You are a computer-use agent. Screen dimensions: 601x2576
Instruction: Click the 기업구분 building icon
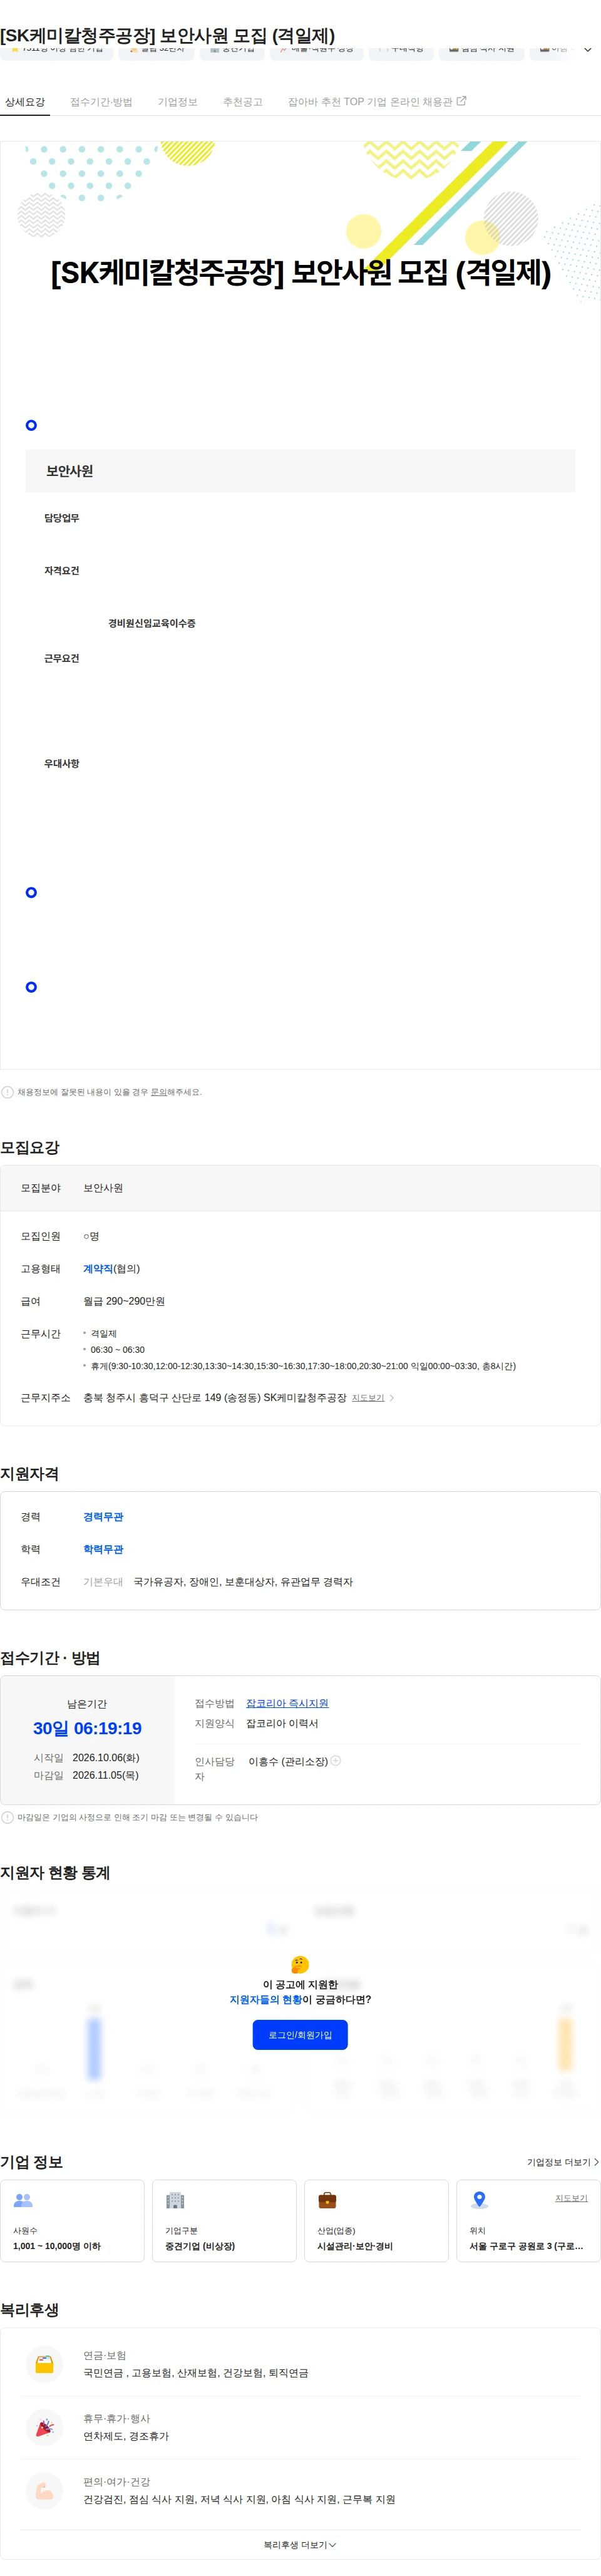(175, 2200)
